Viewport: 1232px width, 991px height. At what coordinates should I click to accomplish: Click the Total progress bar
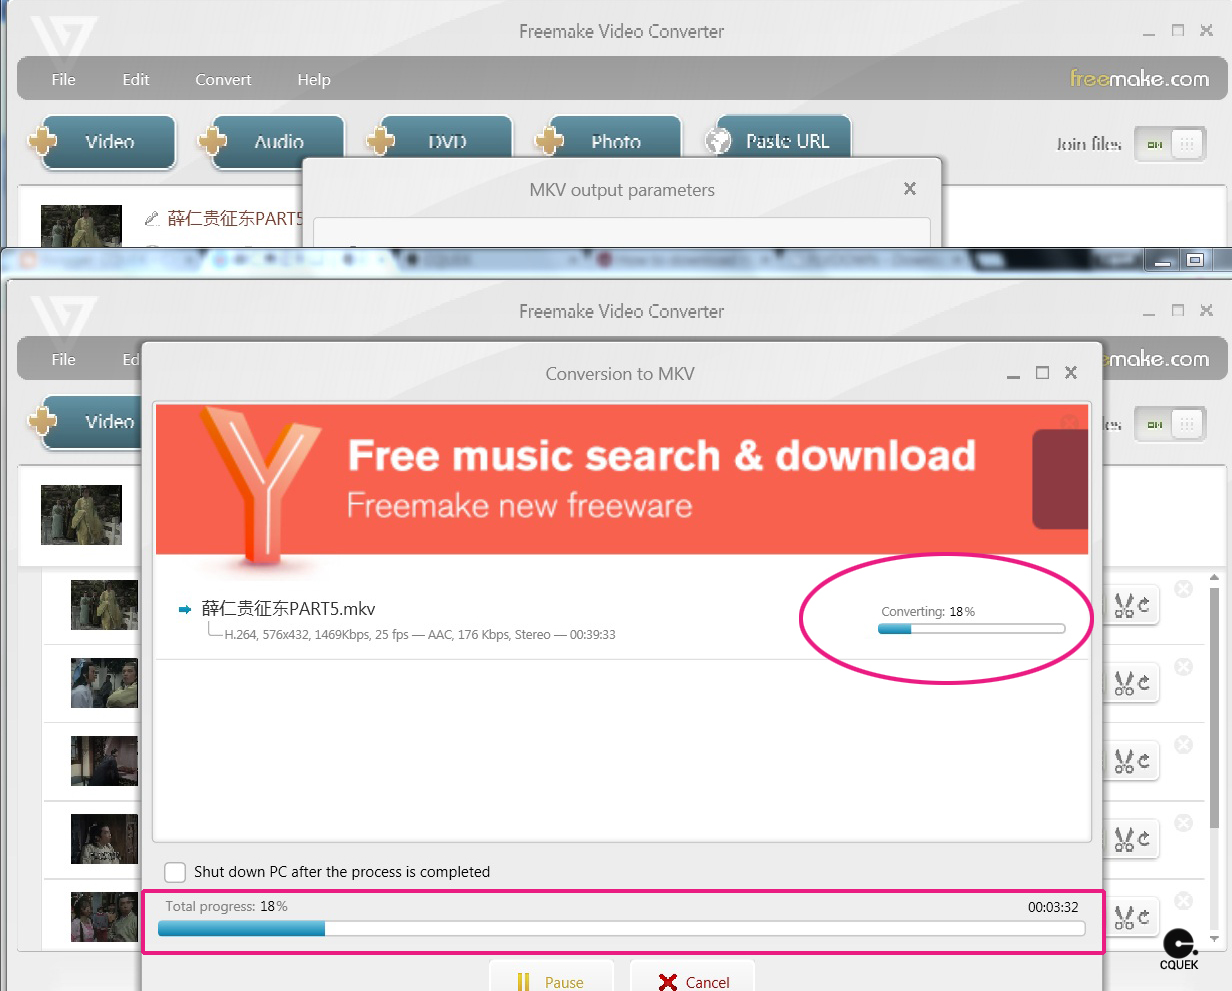pyautogui.click(x=621, y=929)
